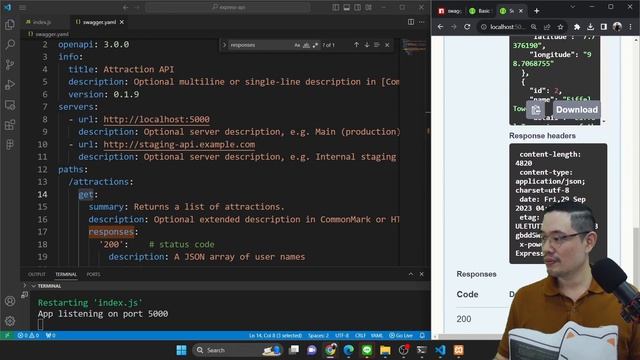Open the Accounts menu in VS Code activity bar
The height and width of the screenshot is (360, 640).
tap(10, 301)
